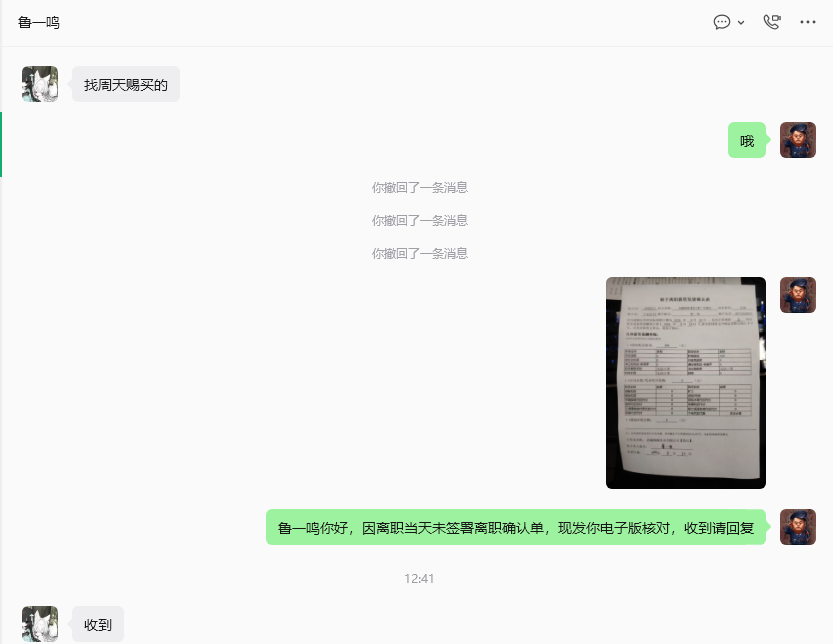
Task: Select the message bubble 找周天赐买的
Action: [126, 84]
